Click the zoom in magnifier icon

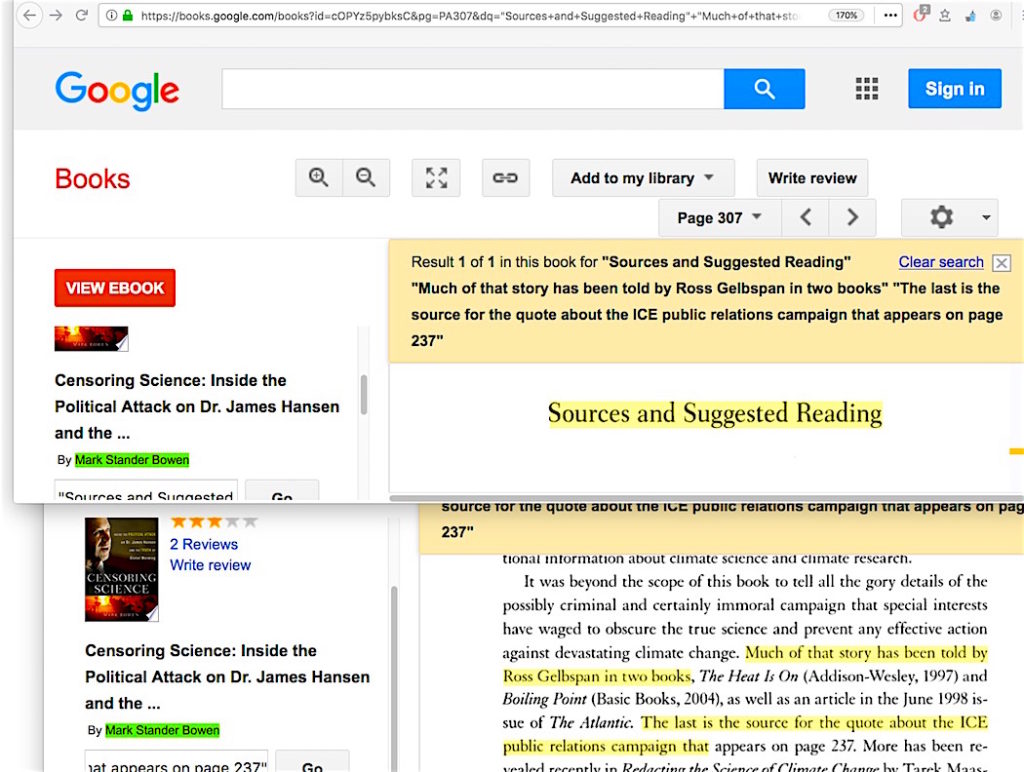[319, 178]
